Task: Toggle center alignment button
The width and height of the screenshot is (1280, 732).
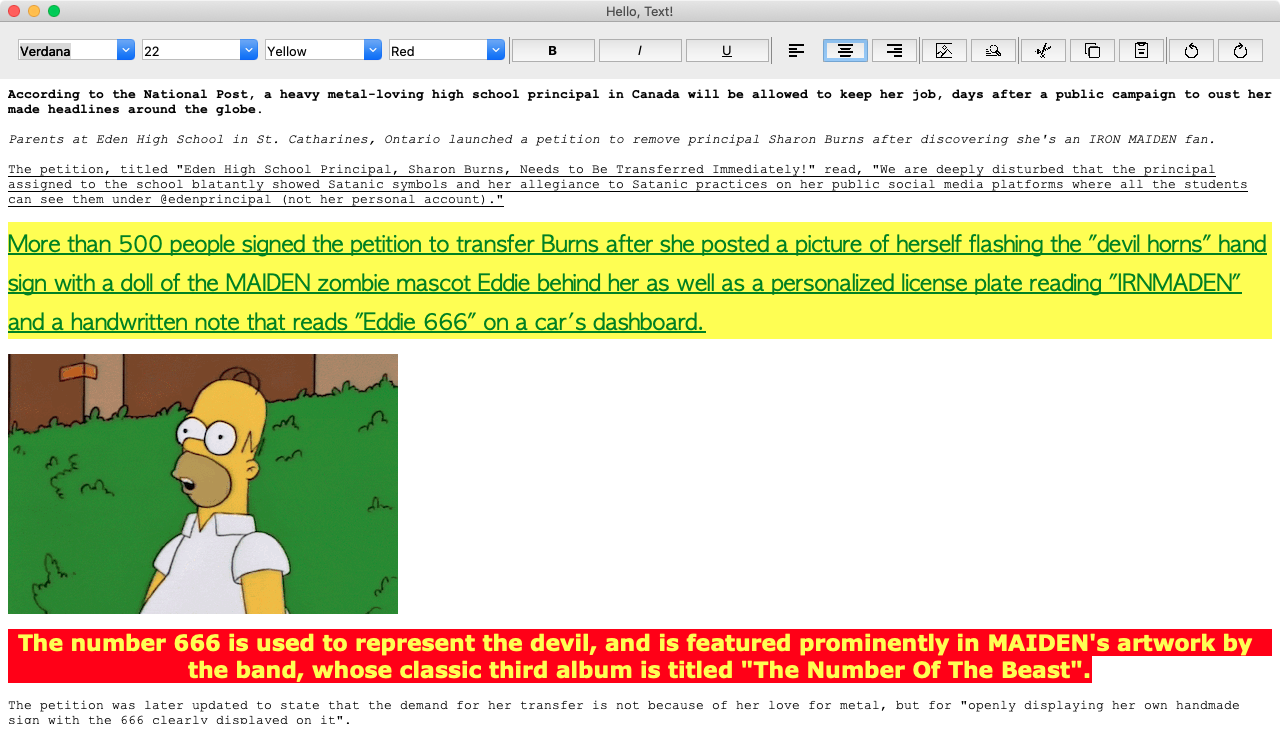Action: click(x=845, y=51)
